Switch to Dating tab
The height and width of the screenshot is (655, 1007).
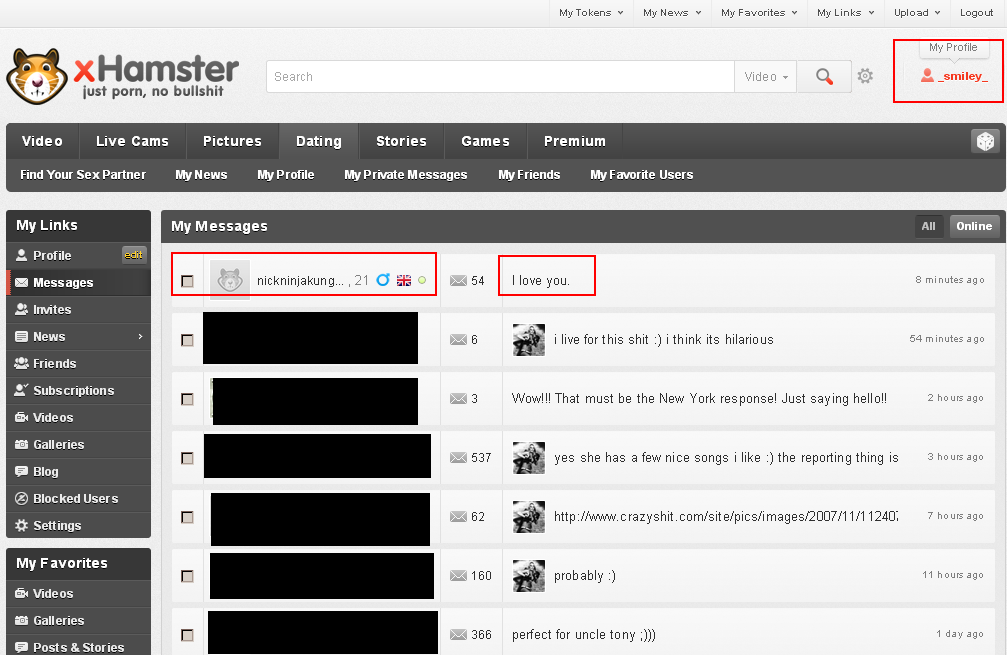(319, 141)
